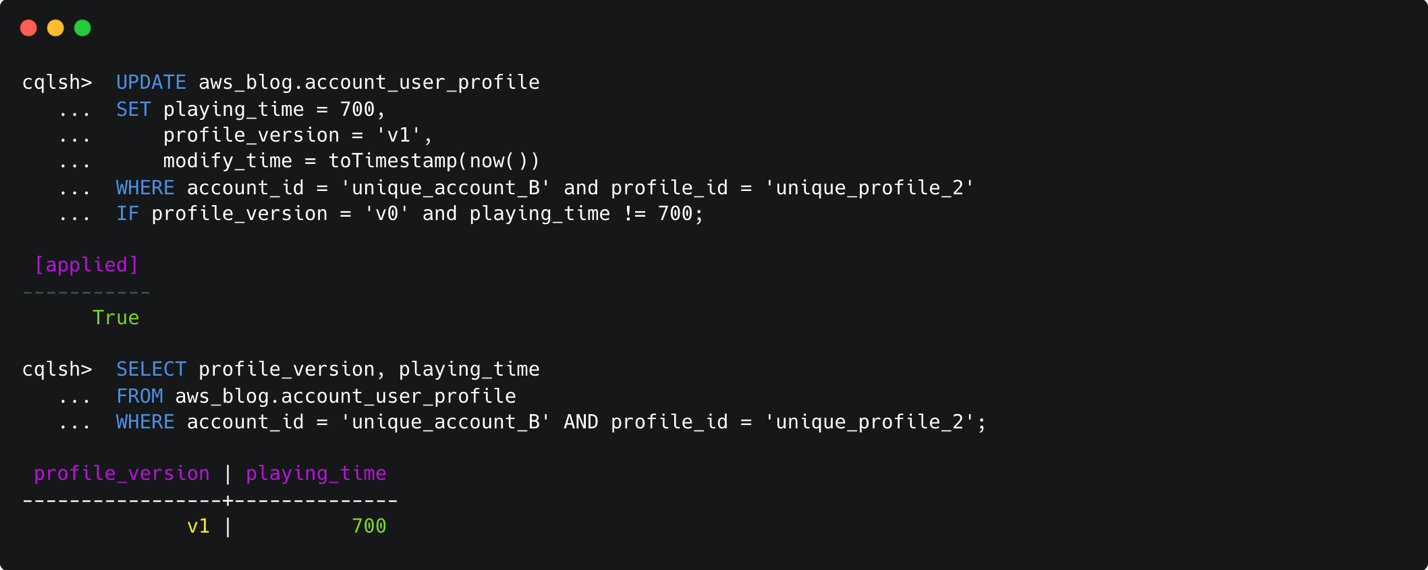Click the FROM keyword
The width and height of the screenshot is (1428, 570).
point(139,397)
